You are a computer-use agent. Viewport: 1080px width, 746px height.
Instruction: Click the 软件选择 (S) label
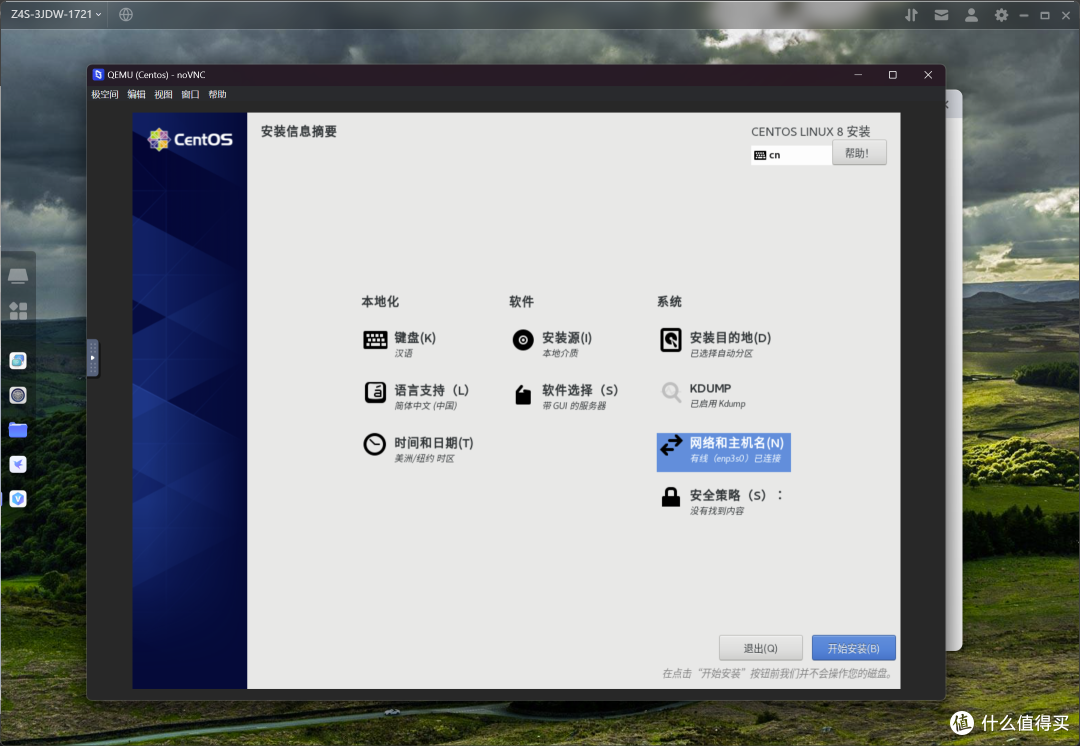click(x=580, y=390)
